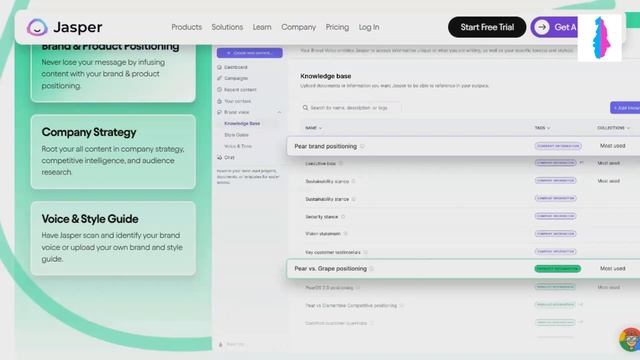Open the Products menu

click(187, 27)
